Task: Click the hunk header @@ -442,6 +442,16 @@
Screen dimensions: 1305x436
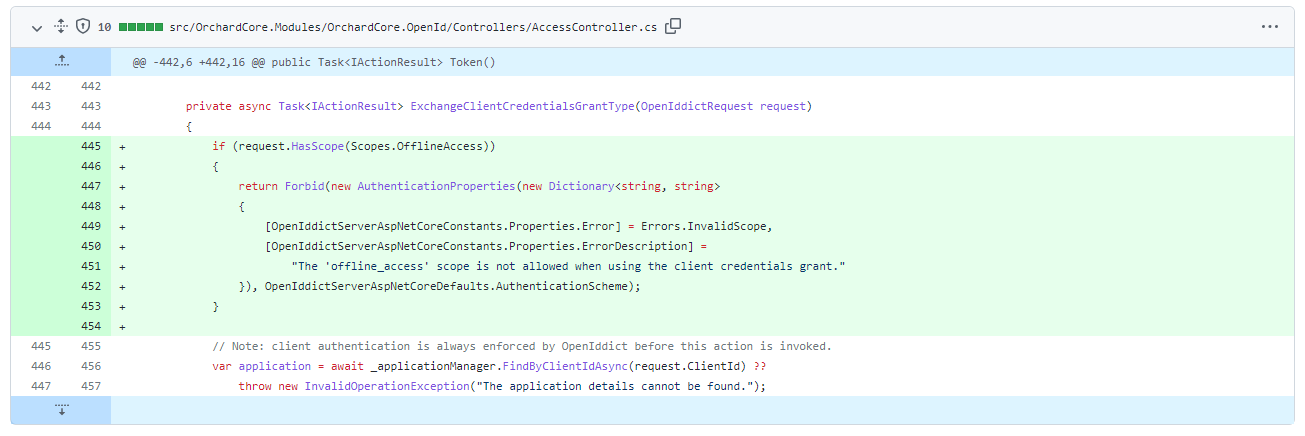Action: [314, 62]
